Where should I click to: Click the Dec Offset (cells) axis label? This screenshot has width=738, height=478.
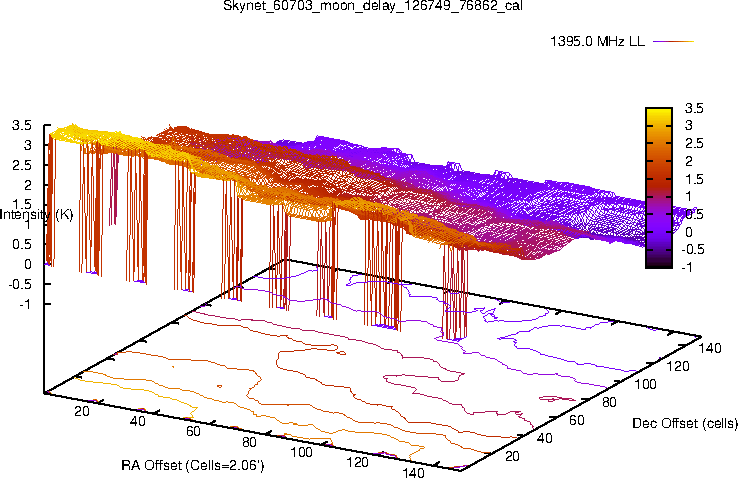point(685,423)
